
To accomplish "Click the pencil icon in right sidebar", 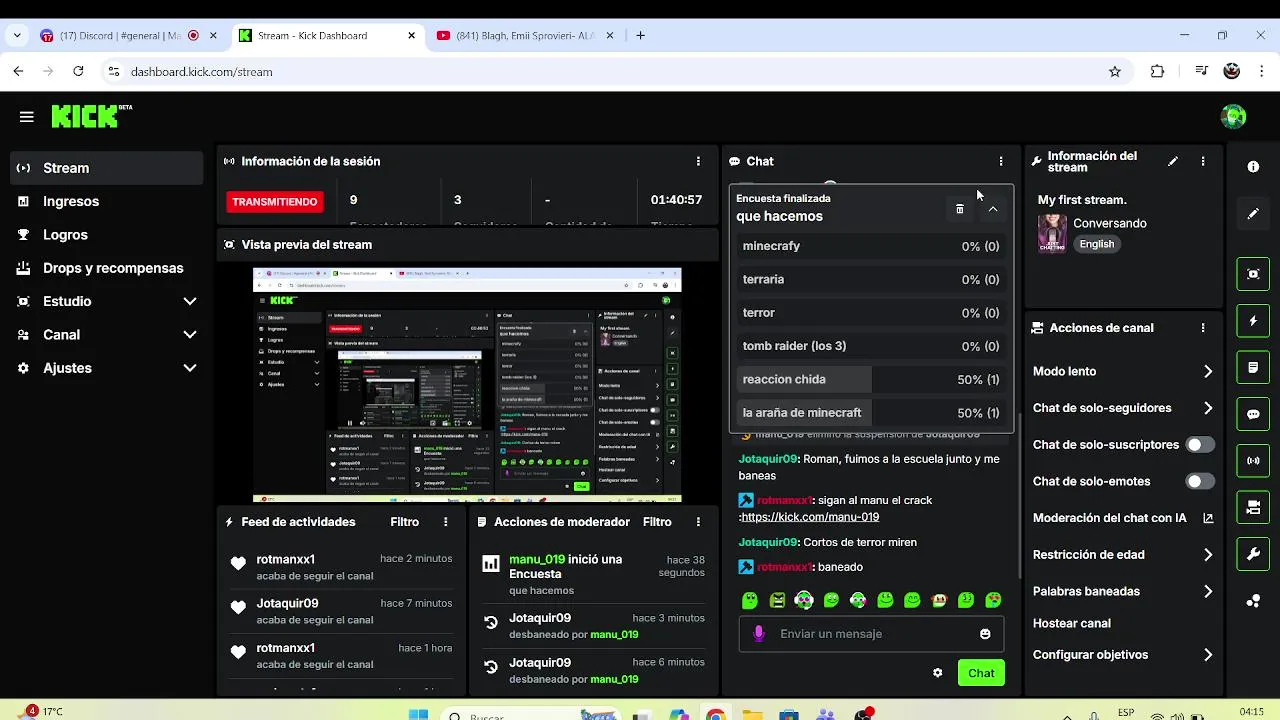I will (x=1253, y=214).
